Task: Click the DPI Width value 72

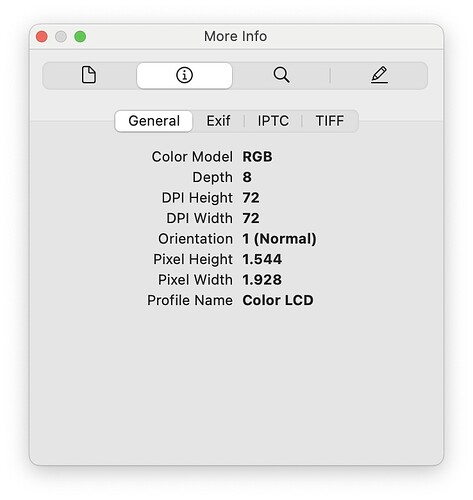Action: click(x=251, y=218)
